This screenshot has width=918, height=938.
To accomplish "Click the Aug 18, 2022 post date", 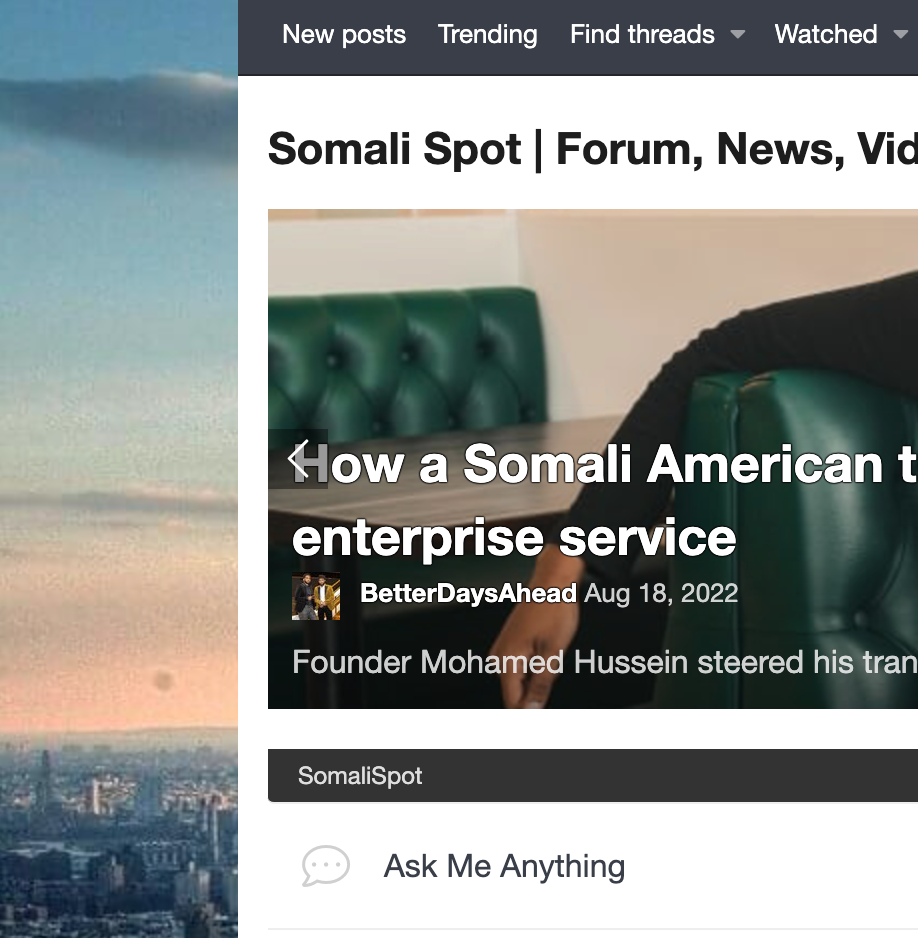I will point(661,593).
